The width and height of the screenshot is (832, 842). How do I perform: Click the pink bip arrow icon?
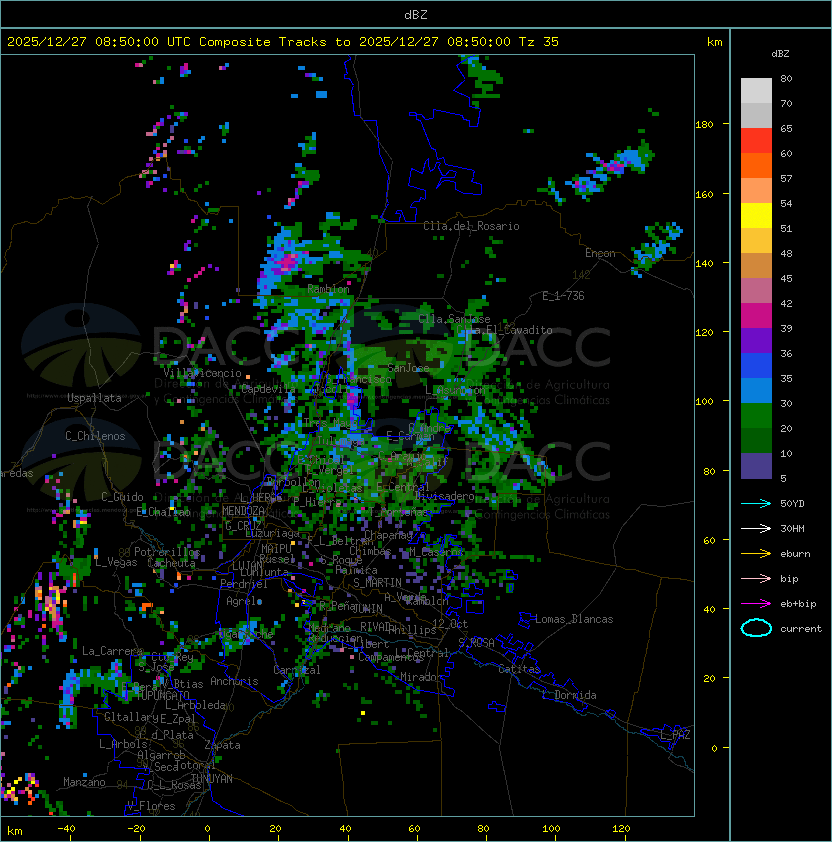(756, 578)
